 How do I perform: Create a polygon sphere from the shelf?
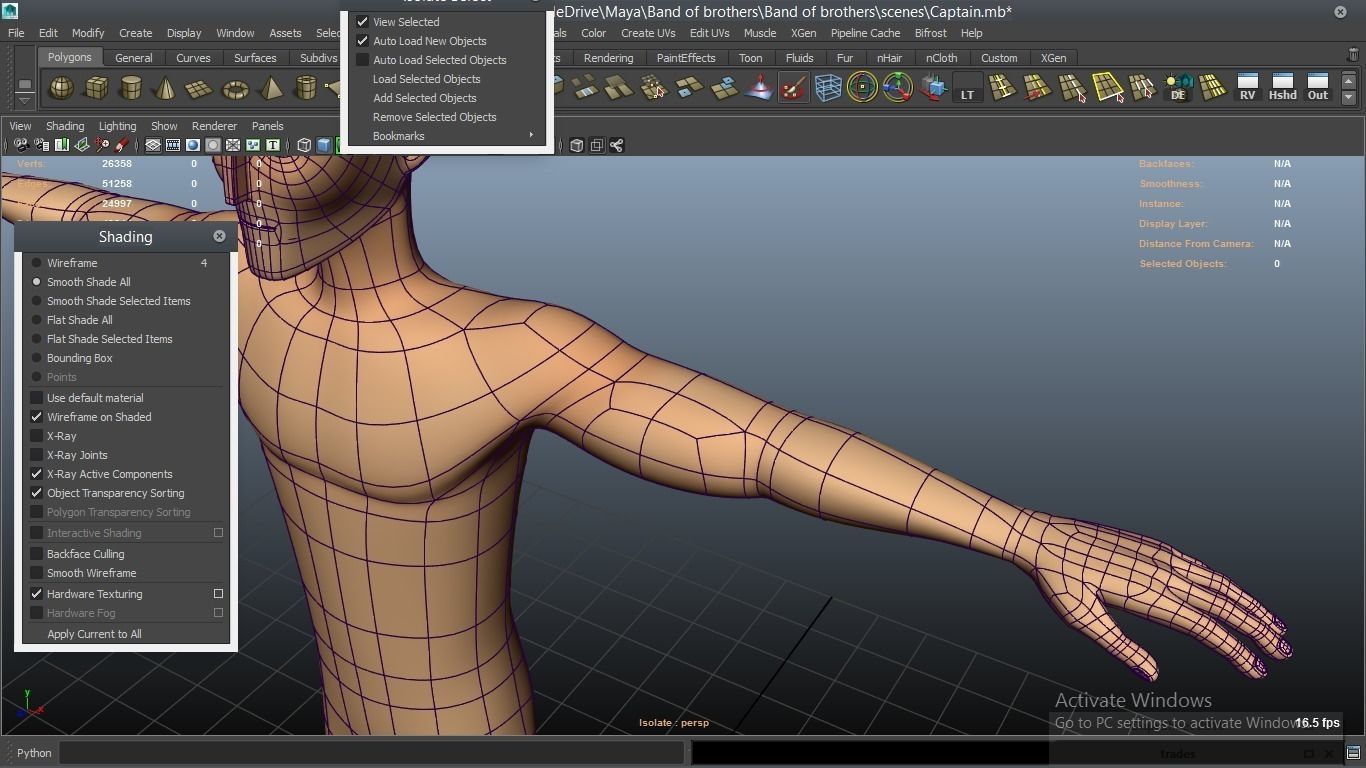pos(62,89)
